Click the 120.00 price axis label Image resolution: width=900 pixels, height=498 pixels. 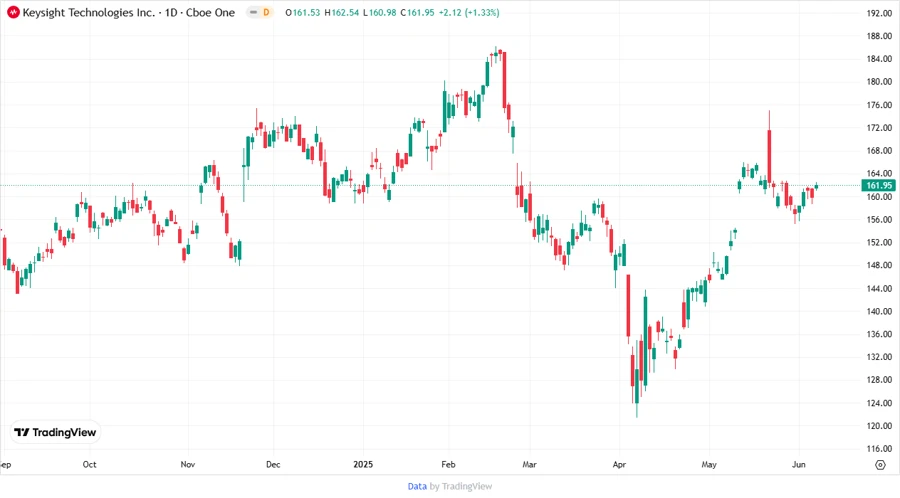pyautogui.click(x=879, y=426)
